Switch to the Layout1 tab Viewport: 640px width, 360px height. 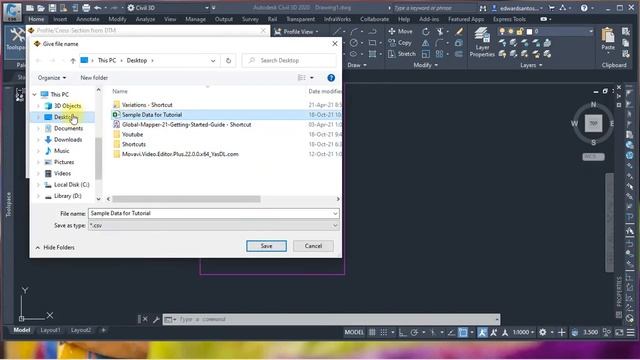coord(51,330)
